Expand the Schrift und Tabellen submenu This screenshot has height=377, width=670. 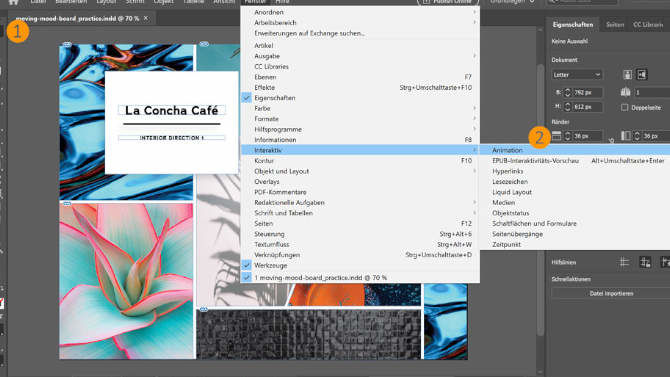[360, 213]
